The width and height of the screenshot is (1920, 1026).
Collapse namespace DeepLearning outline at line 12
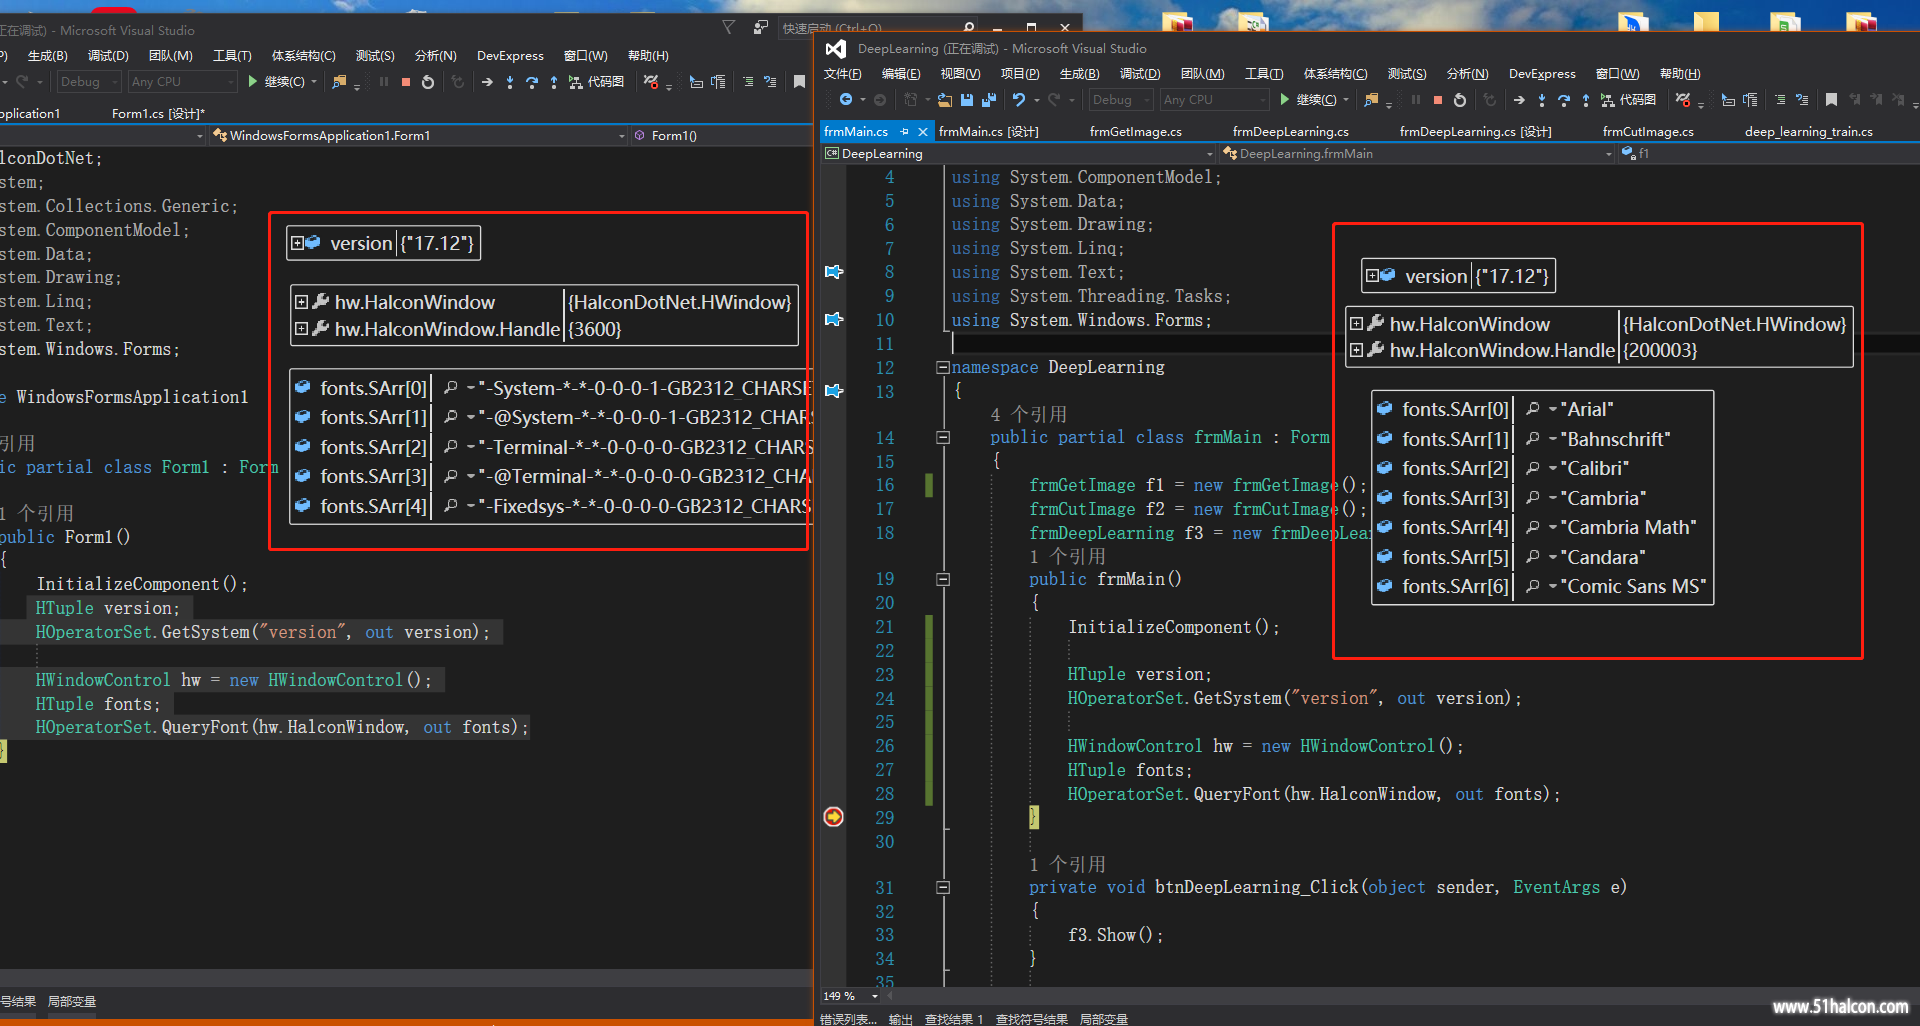click(942, 368)
